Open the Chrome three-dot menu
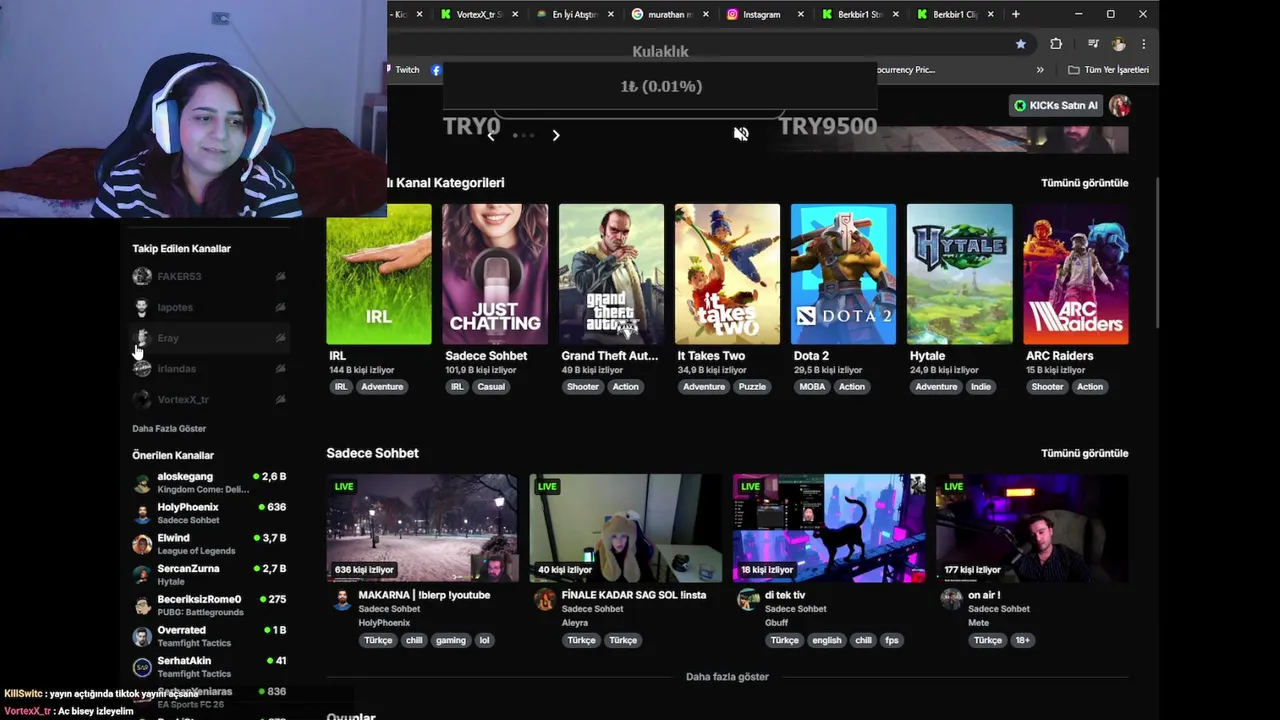 [x=1143, y=44]
